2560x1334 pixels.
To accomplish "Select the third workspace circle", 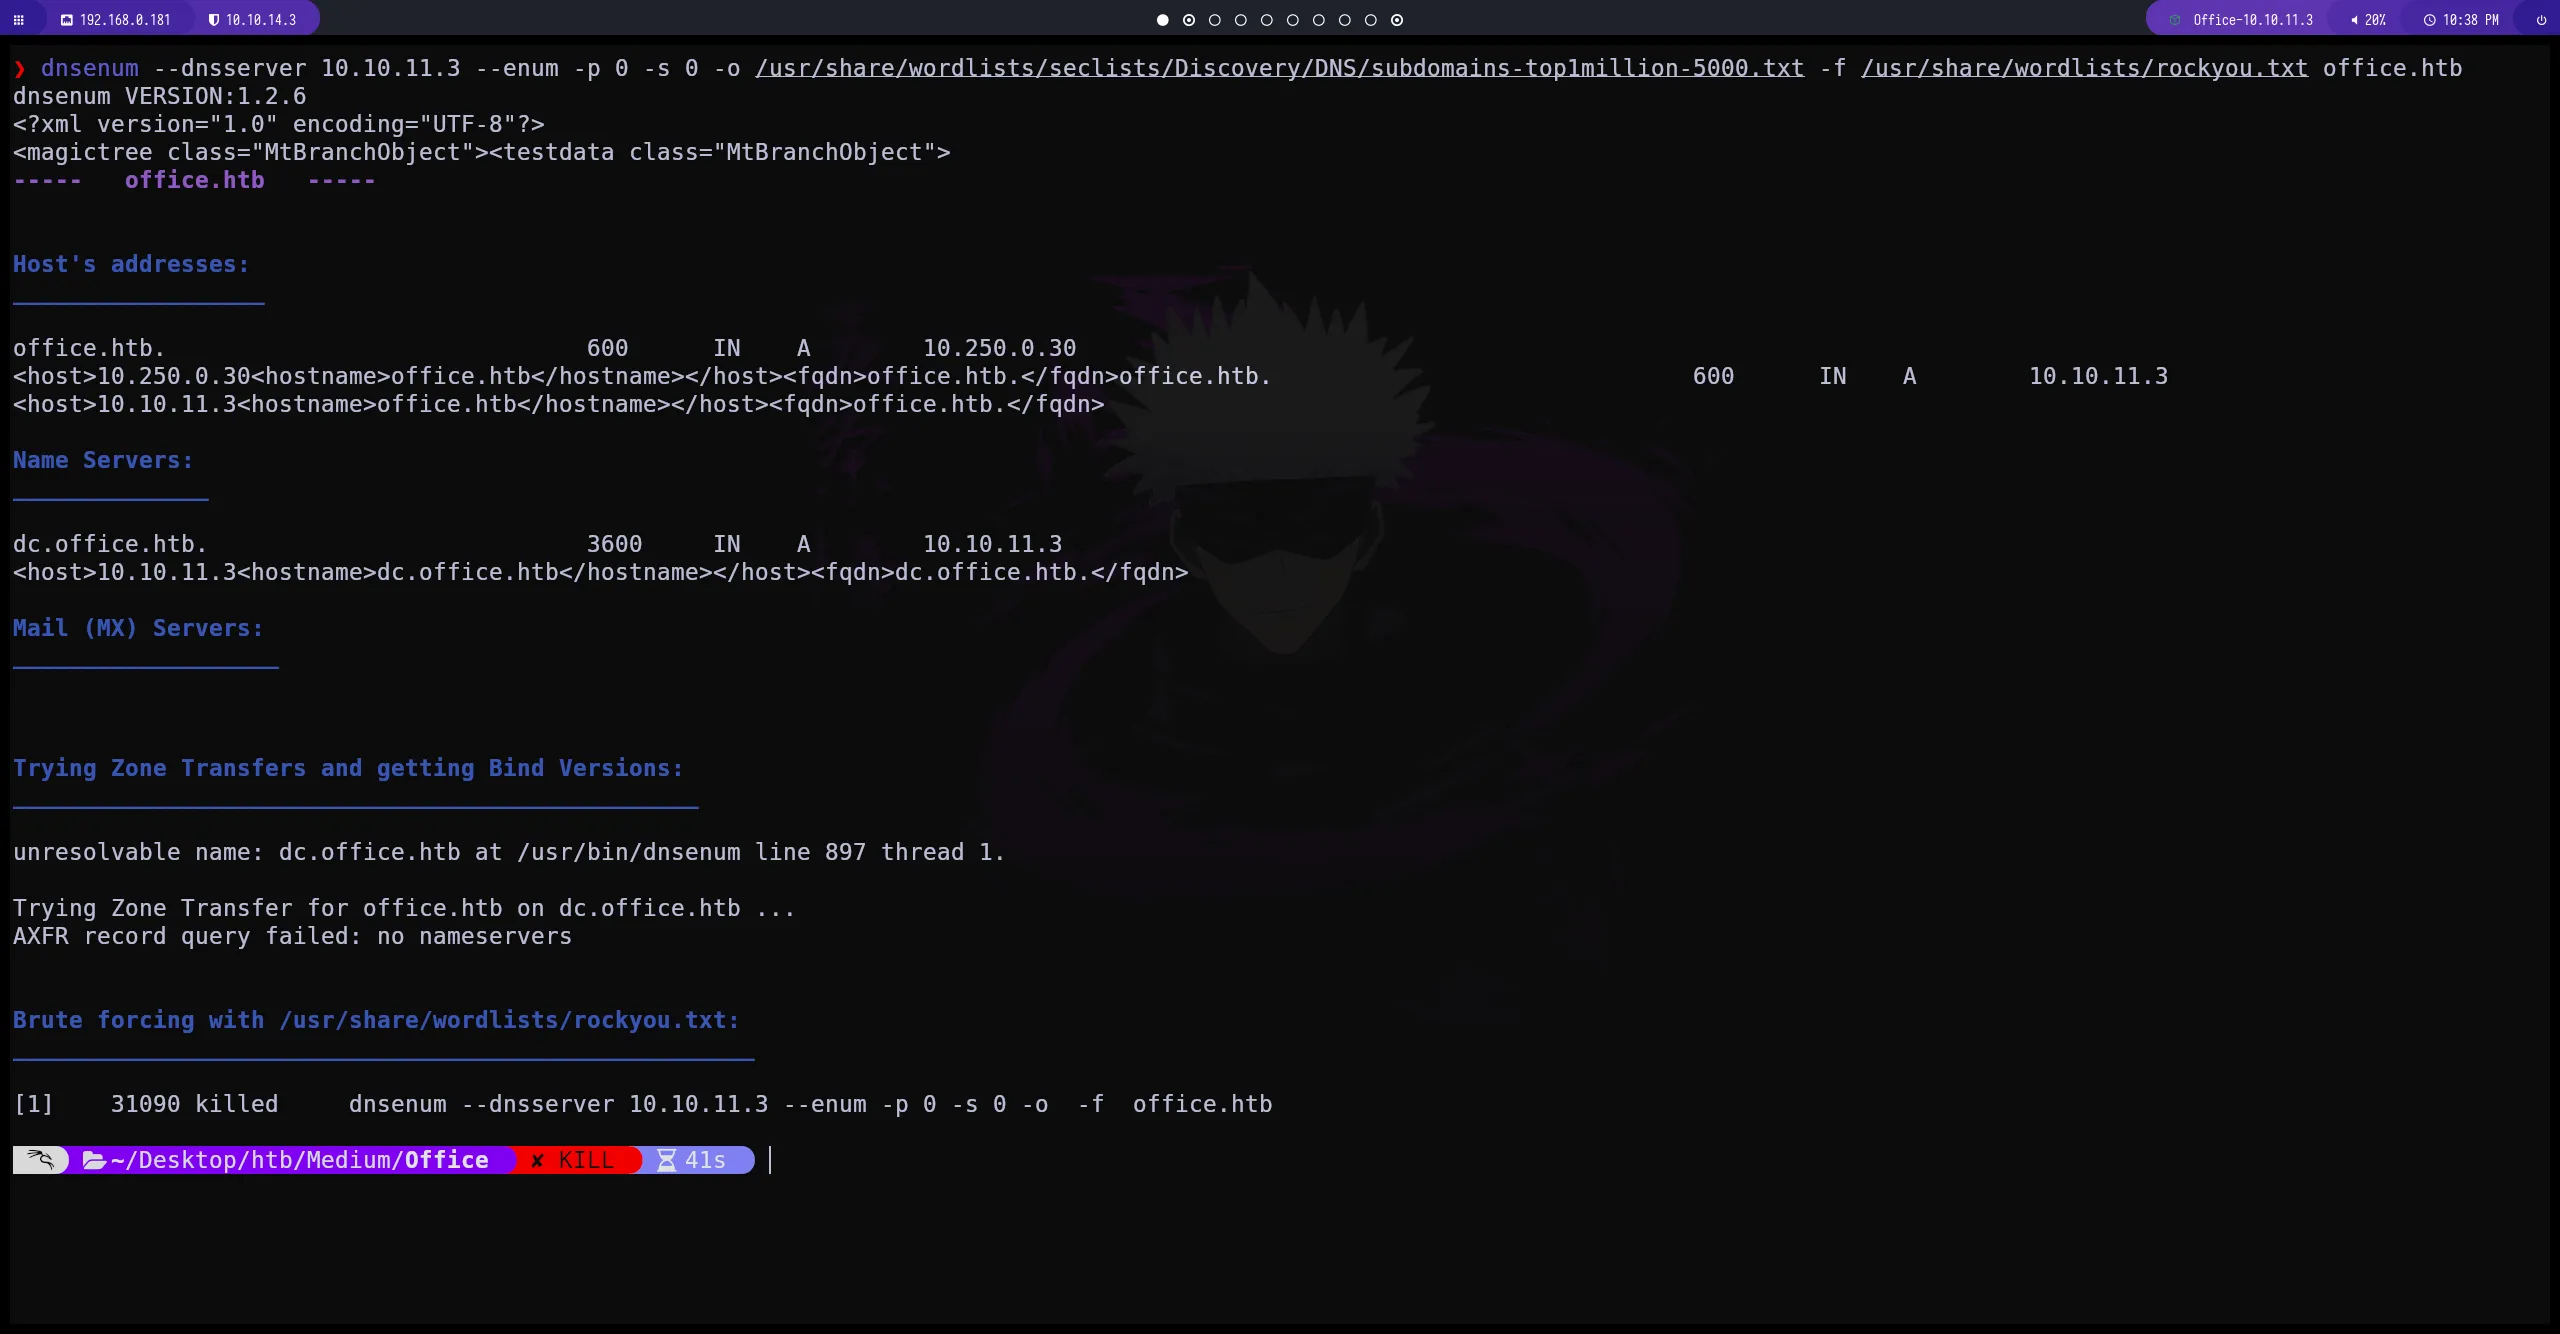I will (x=1215, y=20).
